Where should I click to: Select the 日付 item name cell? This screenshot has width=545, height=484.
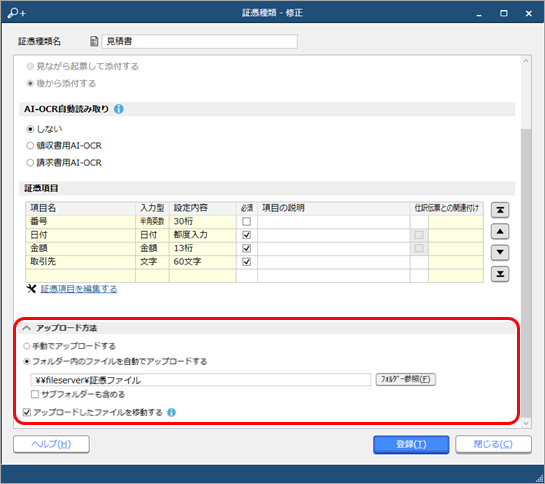[x=80, y=235]
